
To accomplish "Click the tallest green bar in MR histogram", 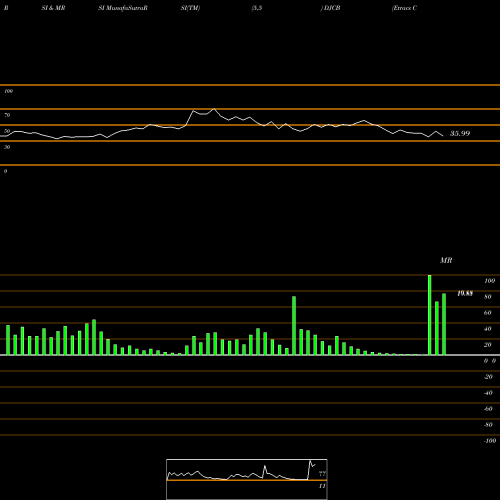I will pos(430,315).
